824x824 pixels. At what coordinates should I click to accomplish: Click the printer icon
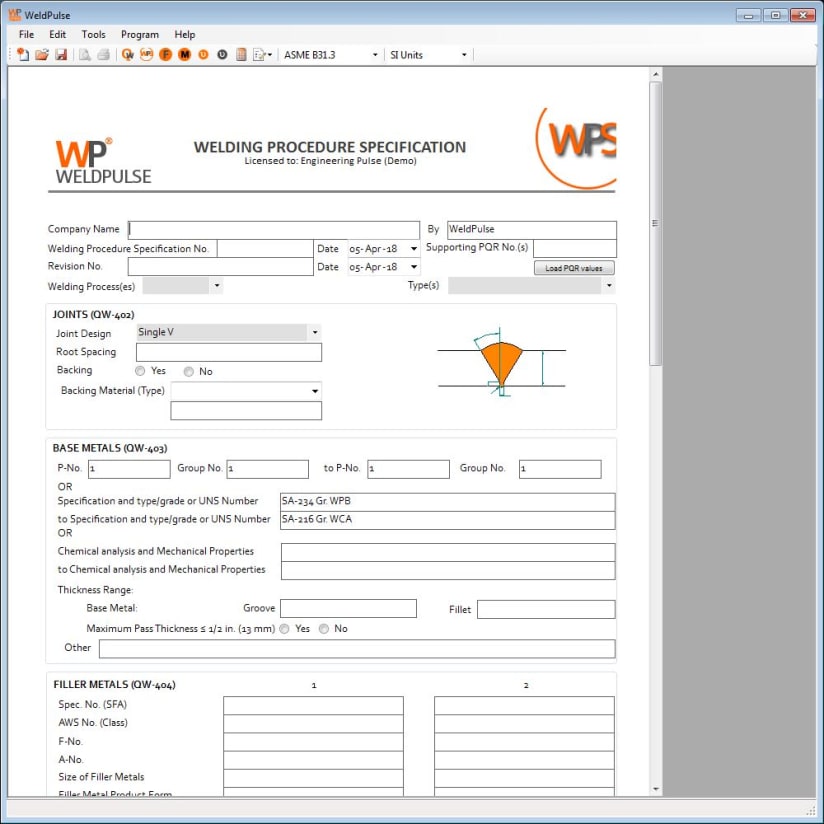[x=104, y=55]
